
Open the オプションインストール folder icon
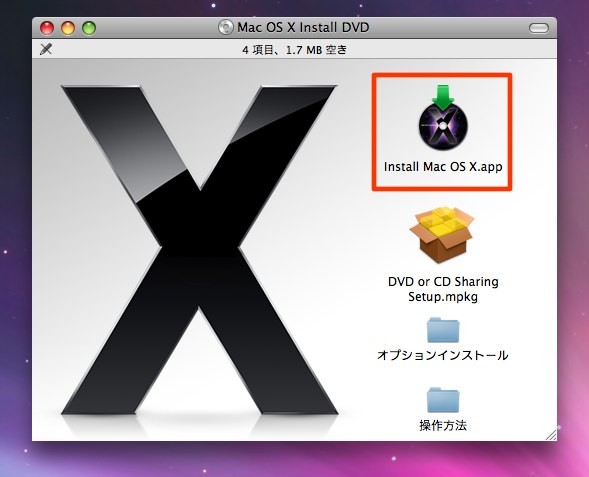tap(443, 330)
